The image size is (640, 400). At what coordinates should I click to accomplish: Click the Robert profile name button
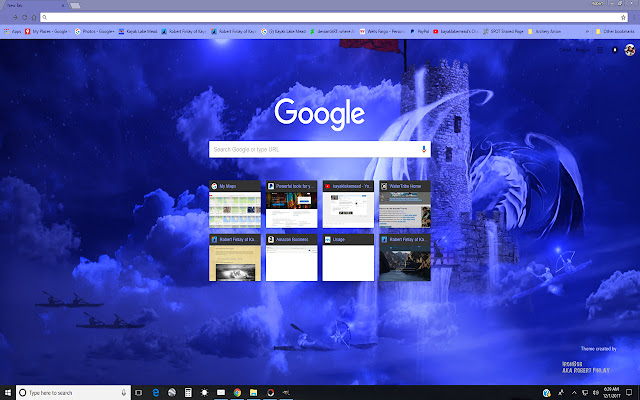(597, 3)
